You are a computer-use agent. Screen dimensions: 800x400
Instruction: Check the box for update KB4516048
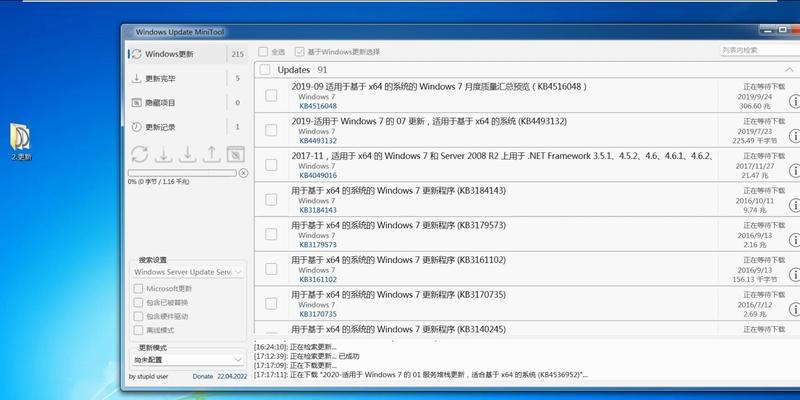coord(271,95)
